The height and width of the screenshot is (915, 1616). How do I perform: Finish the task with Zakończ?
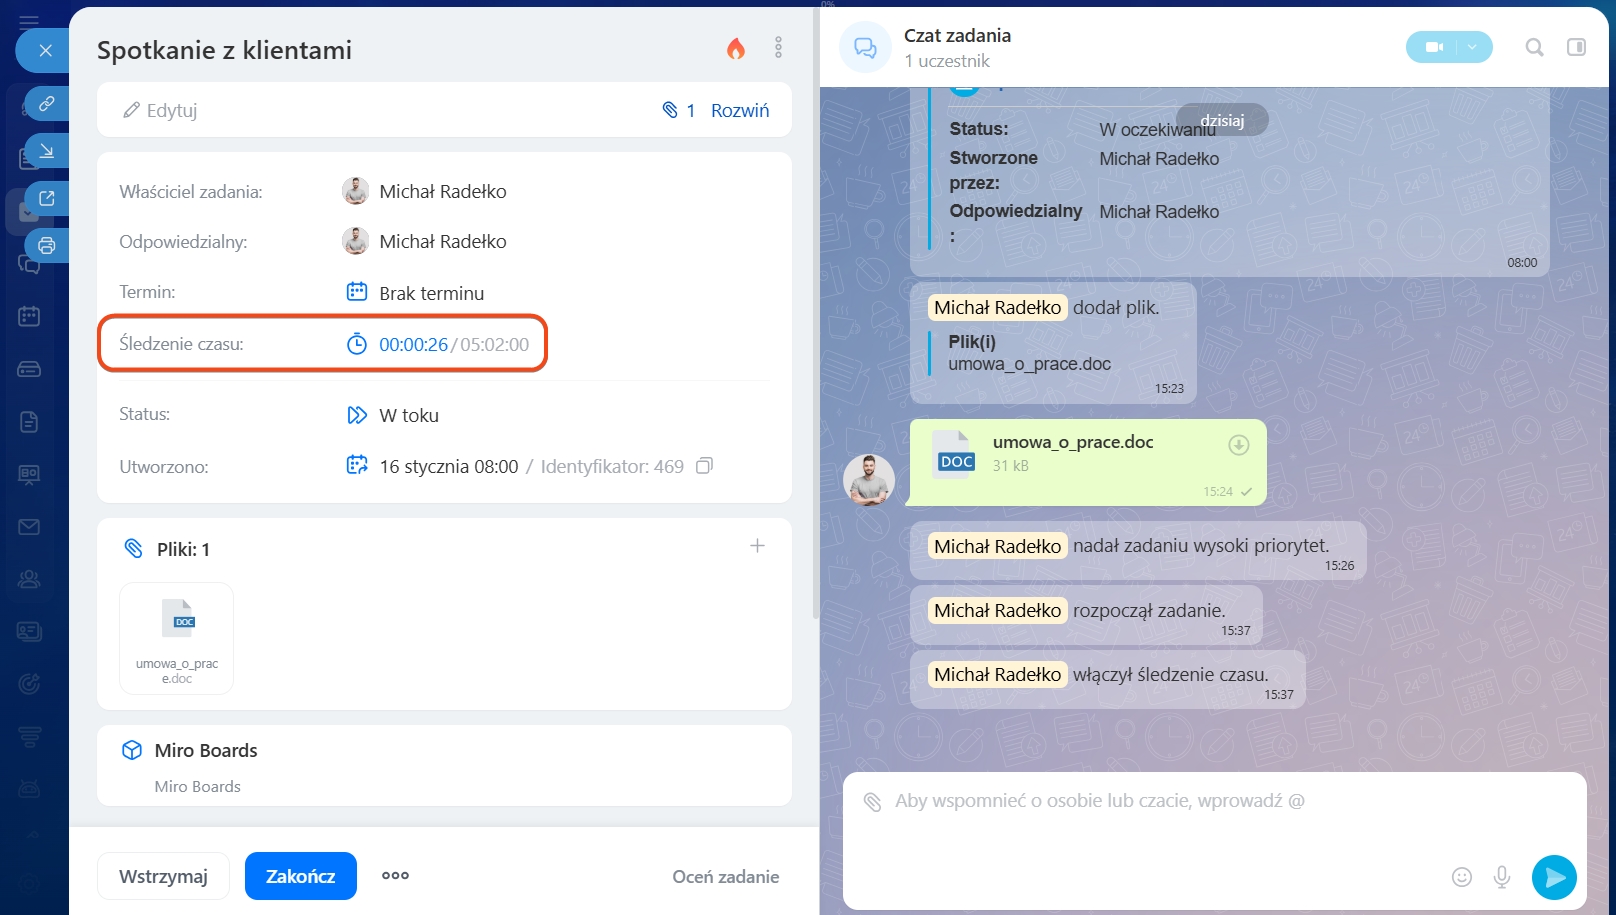pos(301,876)
